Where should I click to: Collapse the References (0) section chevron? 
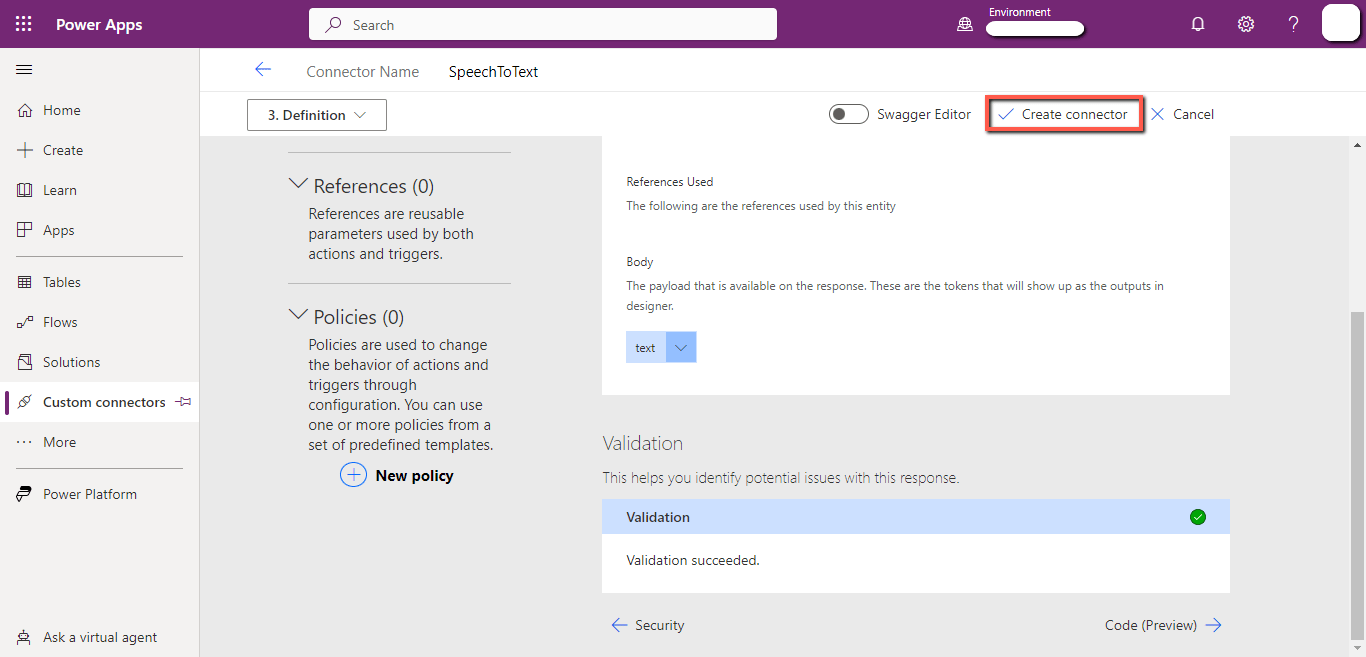pos(298,184)
